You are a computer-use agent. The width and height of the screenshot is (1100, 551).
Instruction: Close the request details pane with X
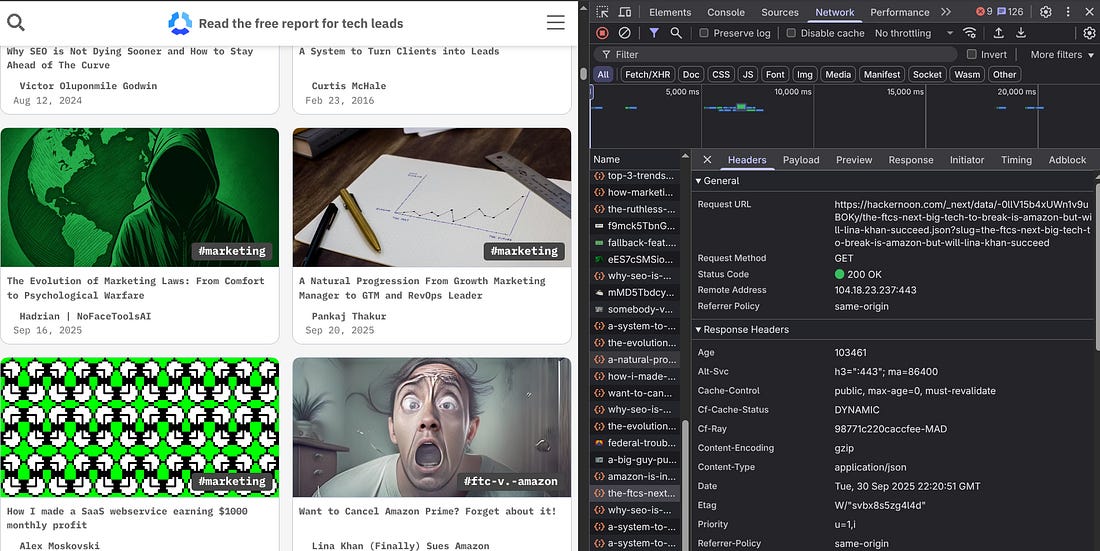(707, 160)
